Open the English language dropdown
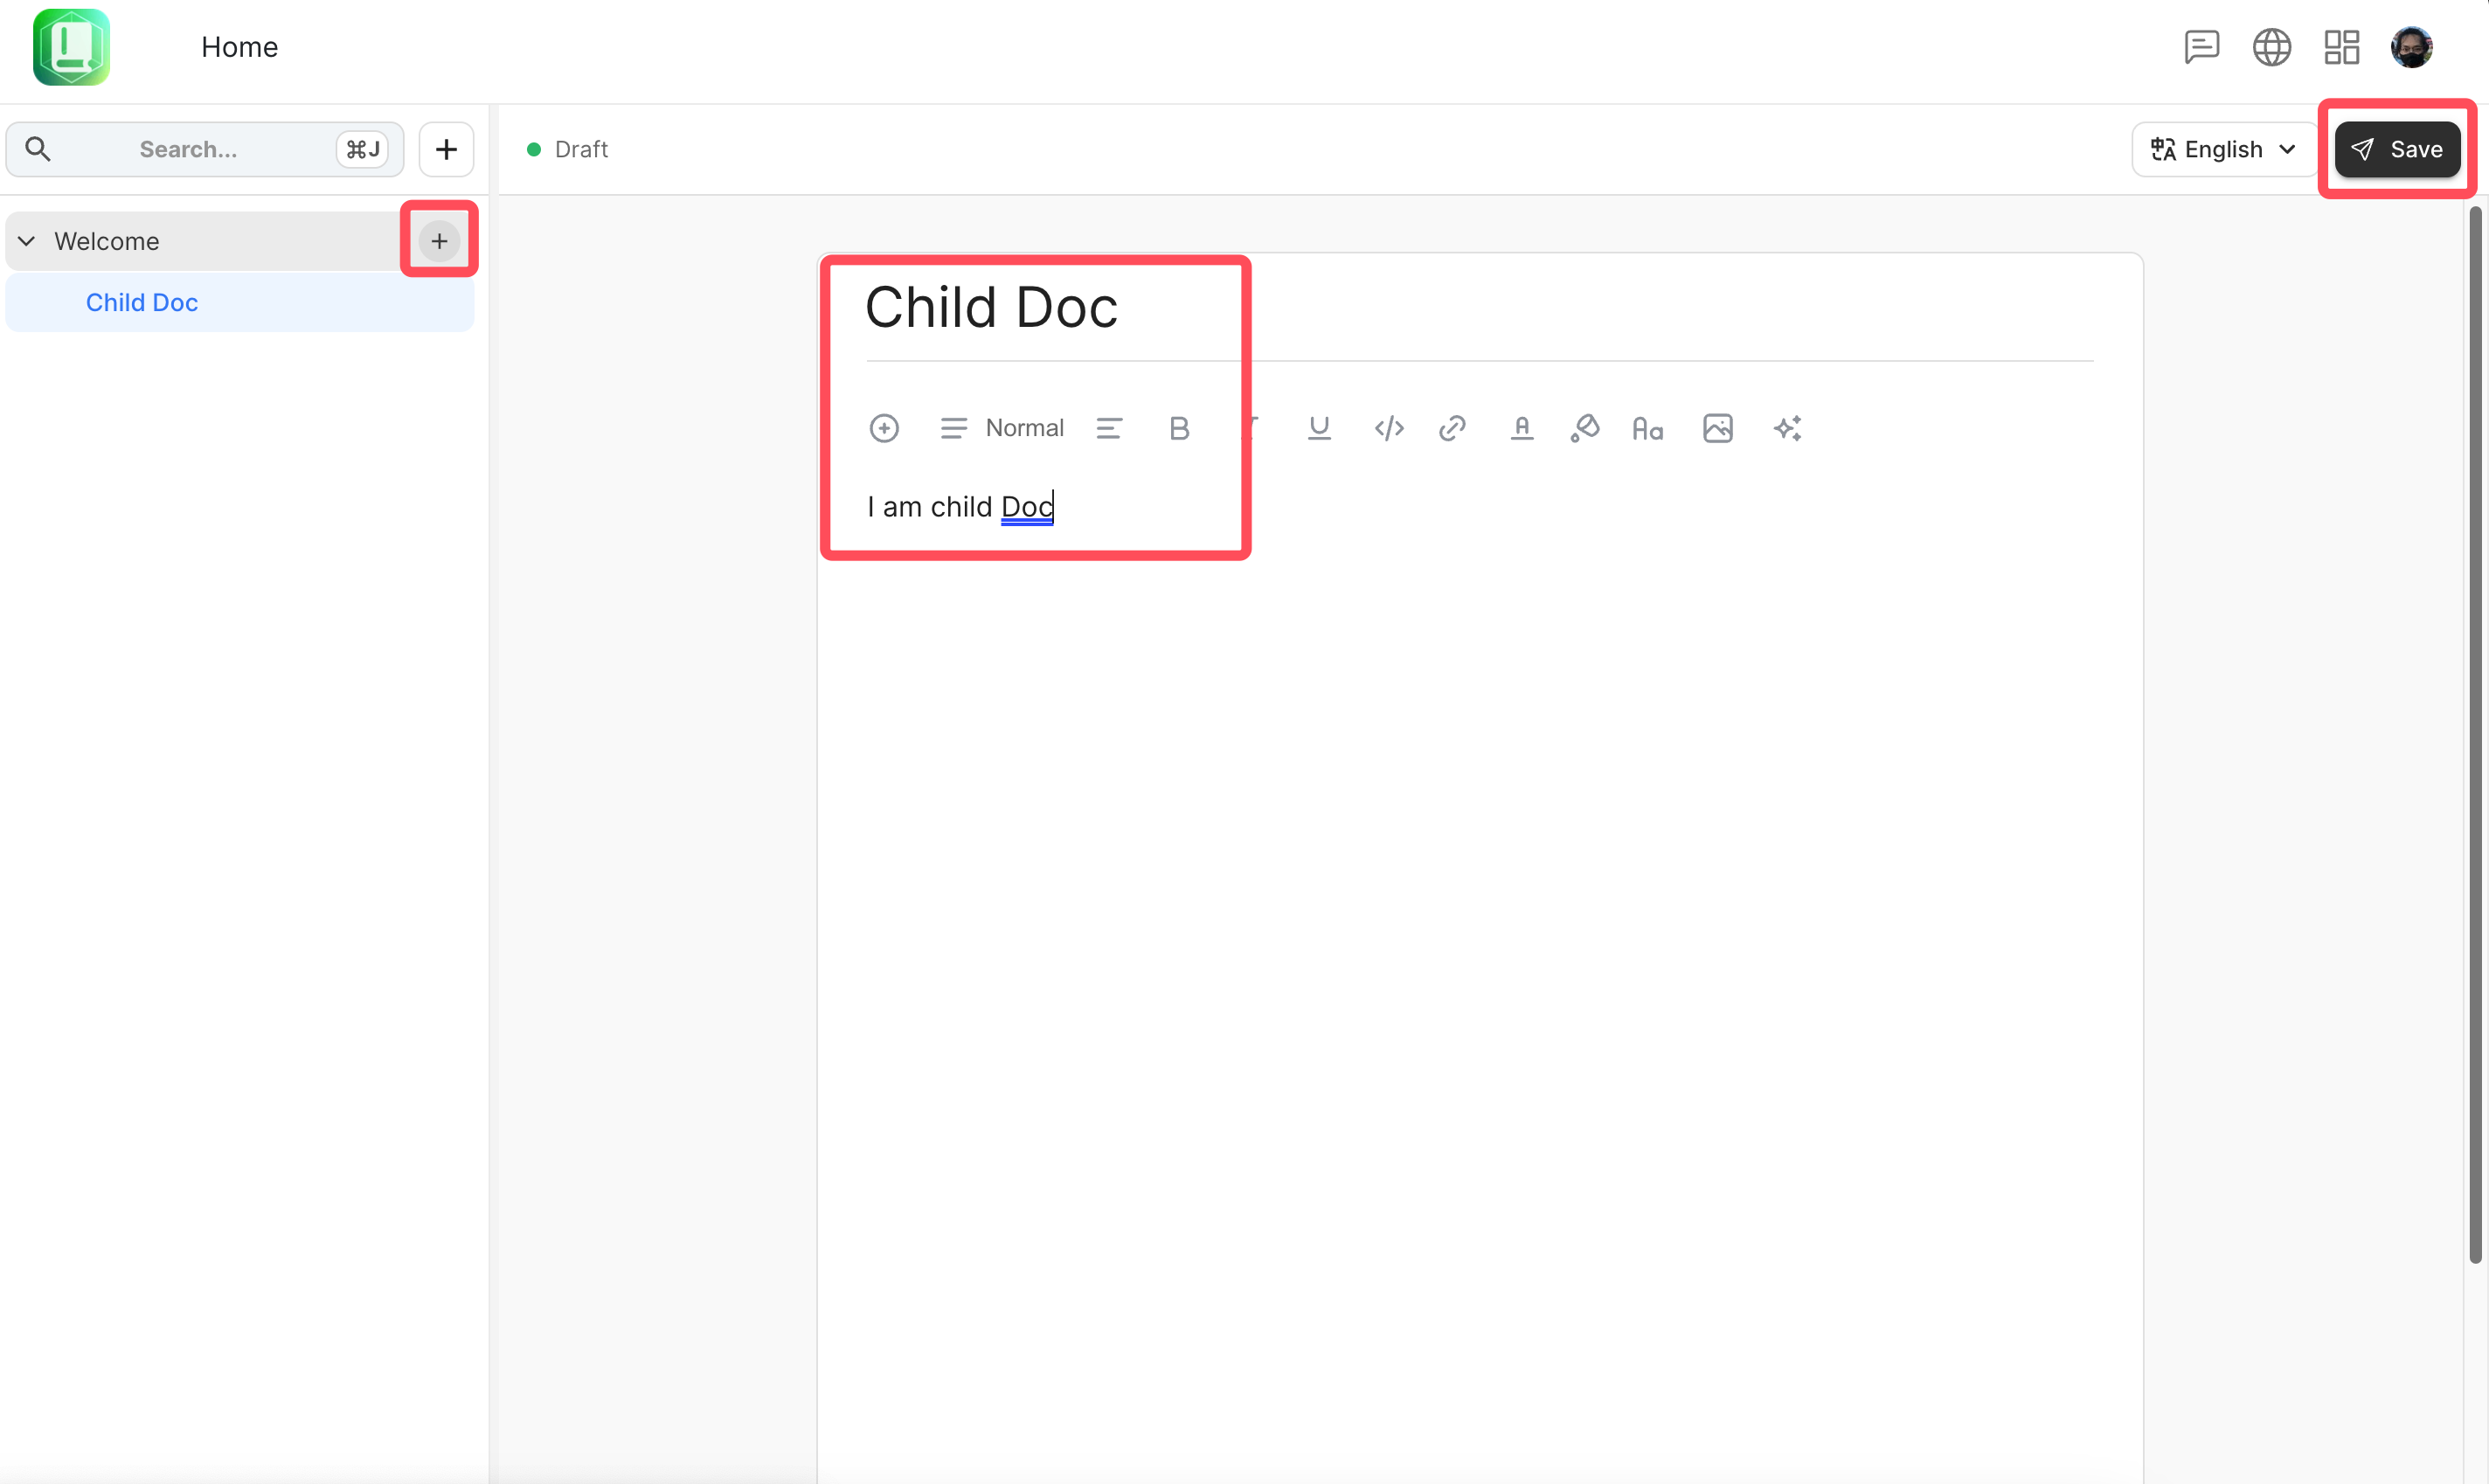 point(2223,149)
